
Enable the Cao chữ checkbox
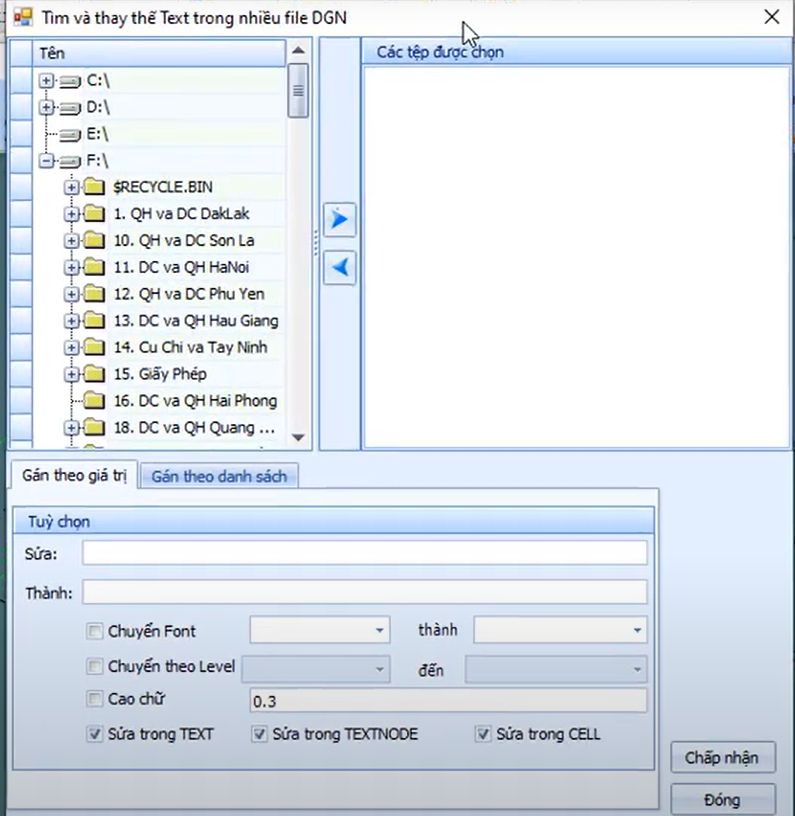coord(94,698)
